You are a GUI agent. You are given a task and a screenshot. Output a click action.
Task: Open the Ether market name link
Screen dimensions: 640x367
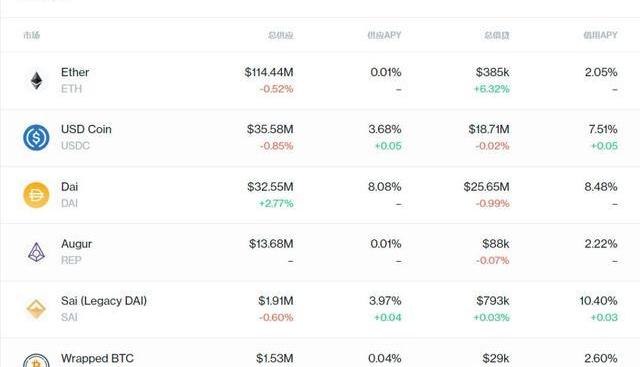[75, 72]
